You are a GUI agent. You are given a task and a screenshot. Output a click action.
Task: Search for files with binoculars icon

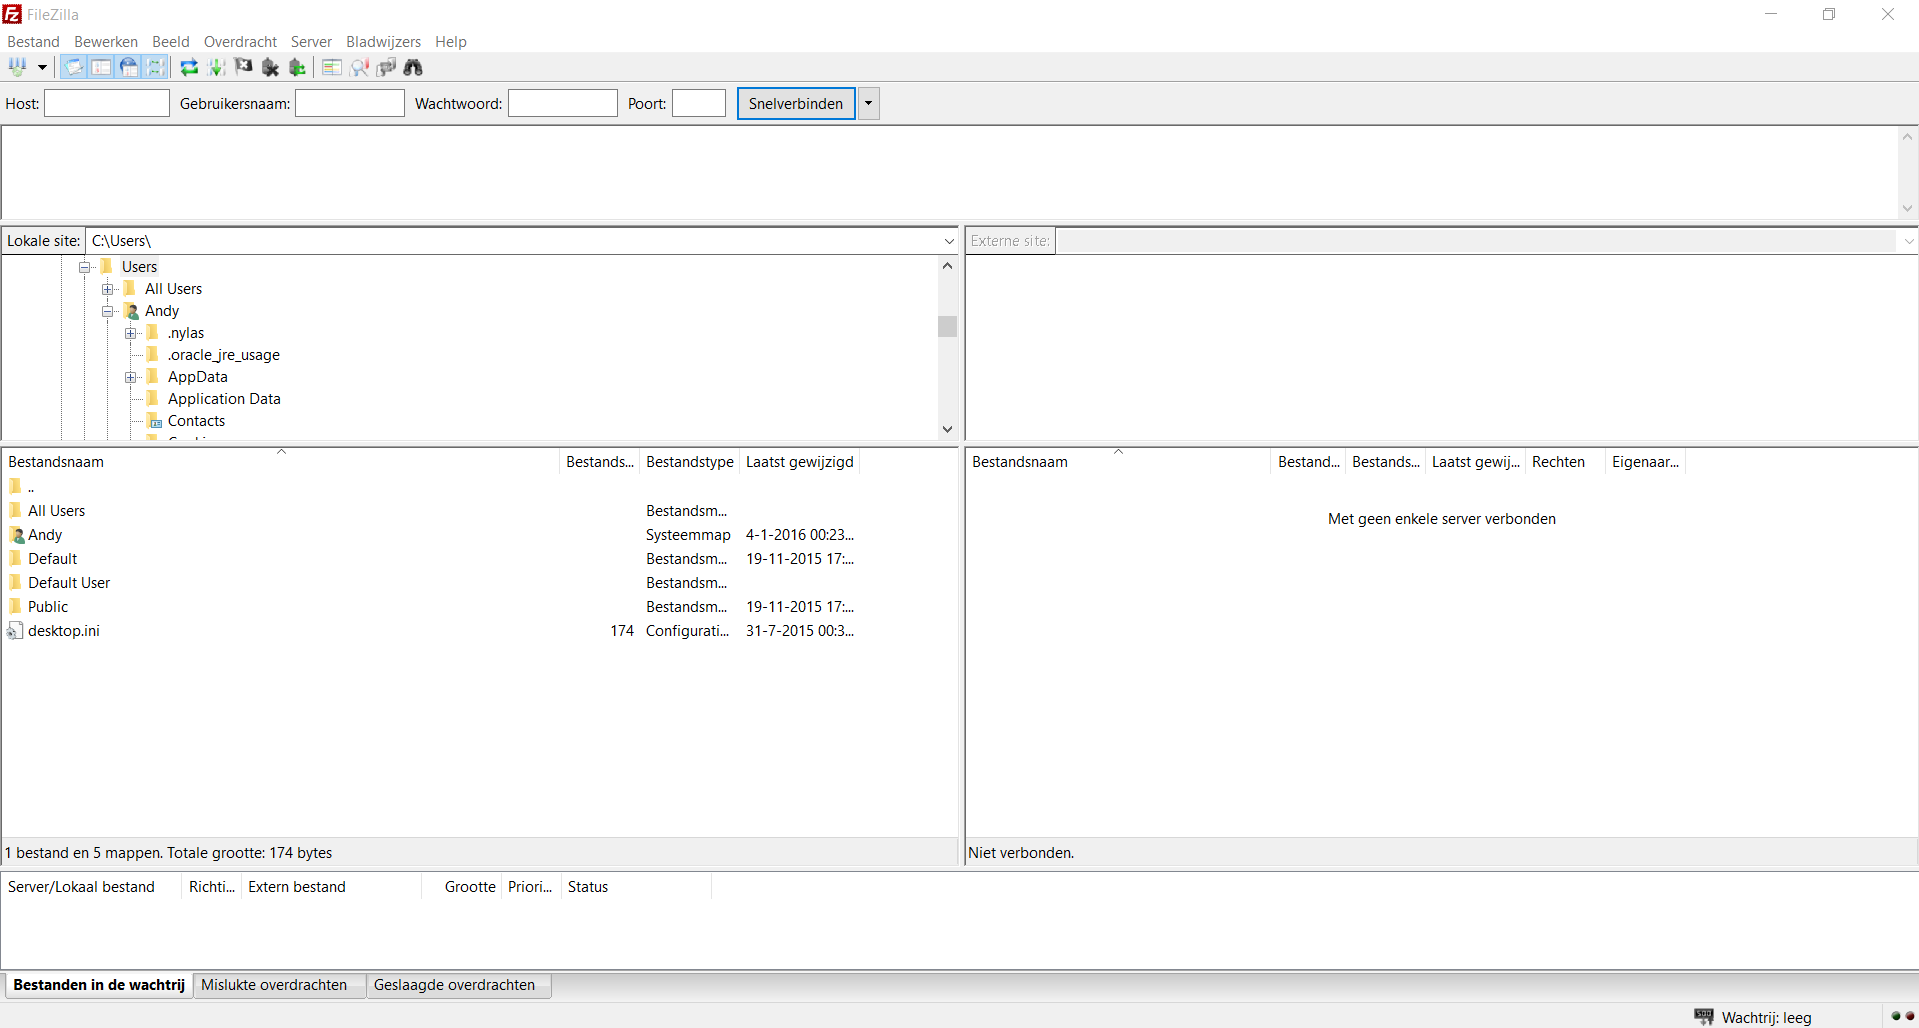tap(413, 67)
